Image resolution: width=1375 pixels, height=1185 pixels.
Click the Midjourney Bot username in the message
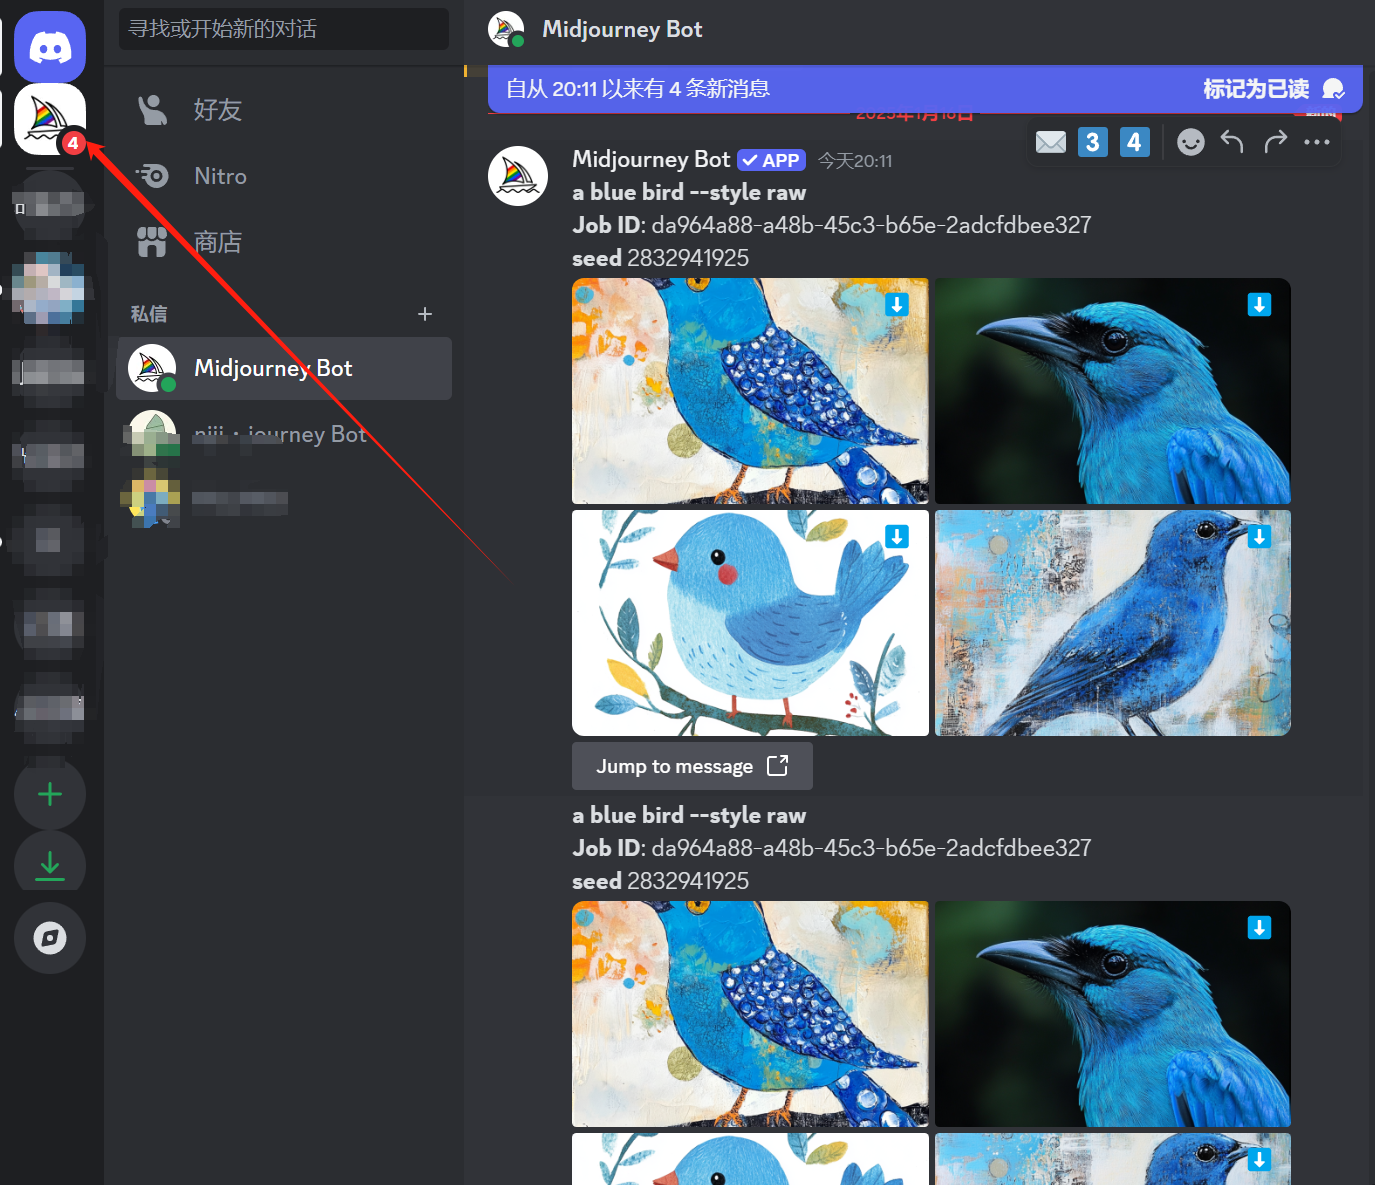(x=651, y=159)
